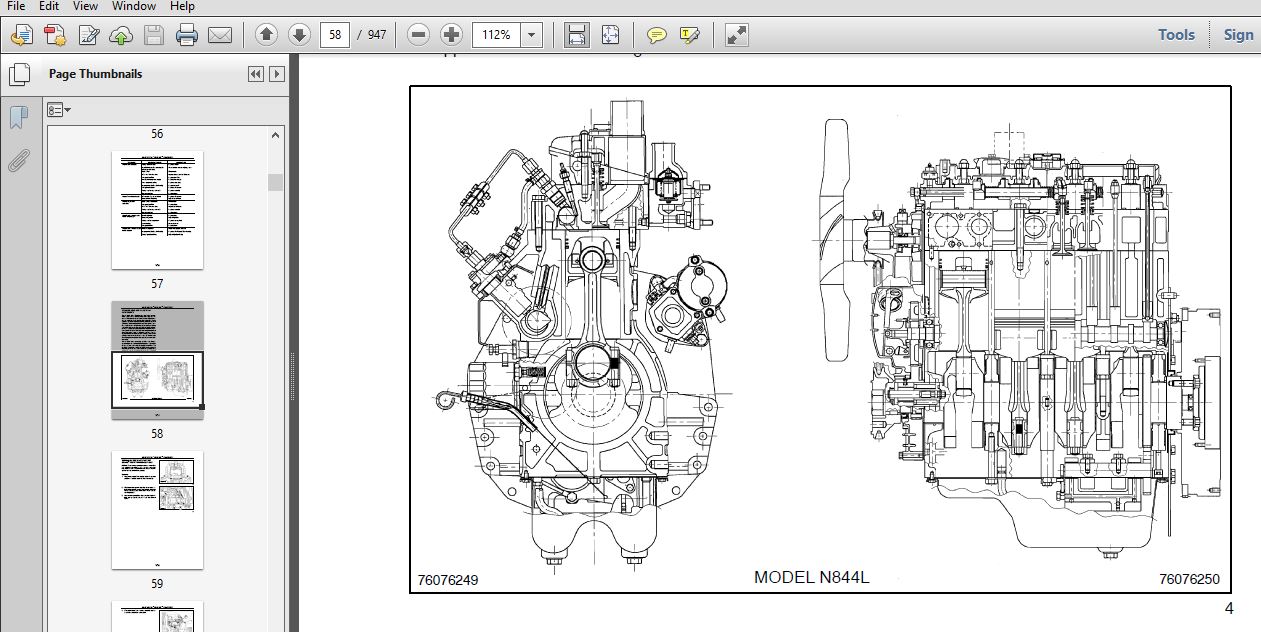Add a sticky note comment

[656, 35]
